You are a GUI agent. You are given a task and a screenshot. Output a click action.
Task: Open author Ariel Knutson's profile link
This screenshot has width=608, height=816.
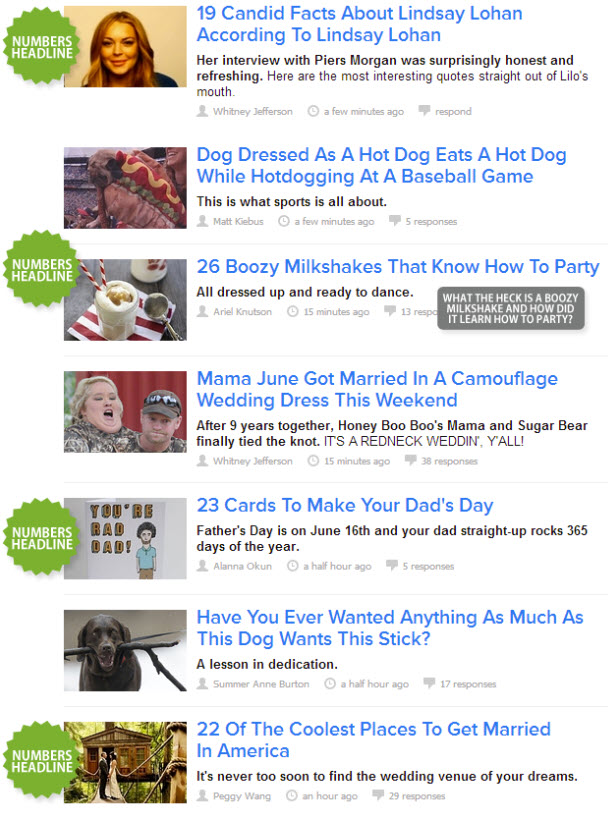click(242, 312)
